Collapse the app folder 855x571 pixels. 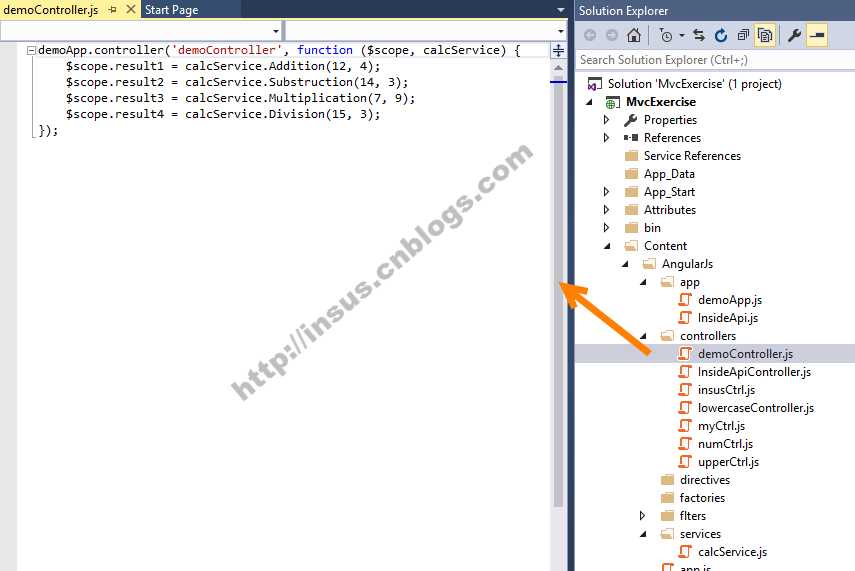(643, 282)
